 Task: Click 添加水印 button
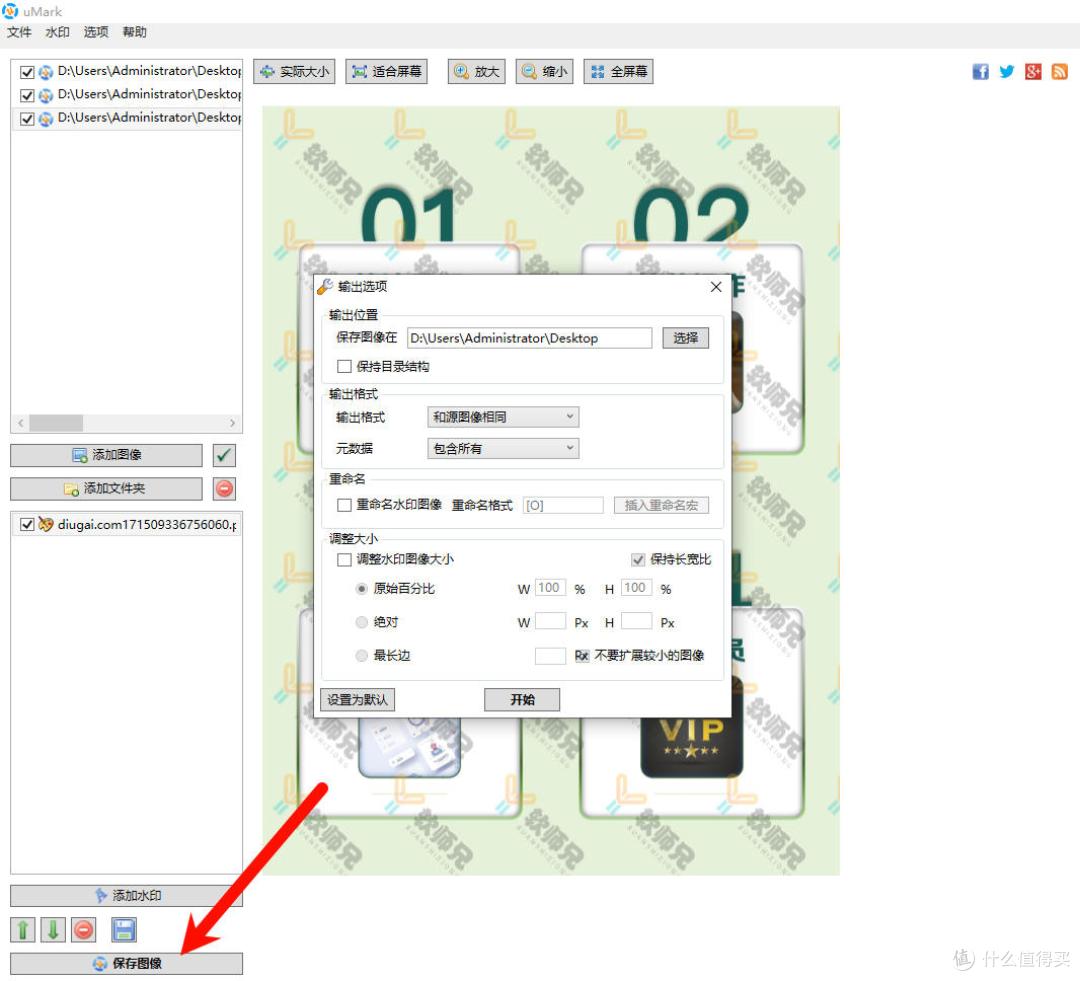click(127, 896)
